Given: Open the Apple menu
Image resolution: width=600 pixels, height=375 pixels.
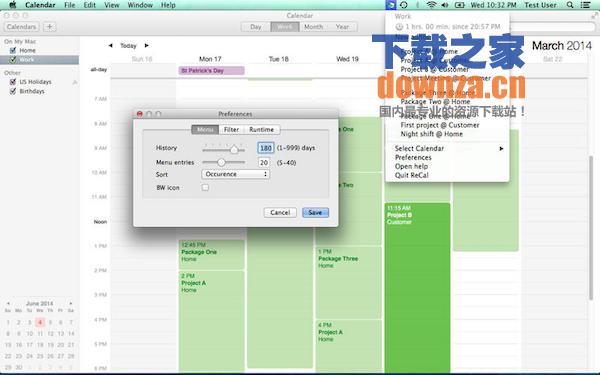Looking at the screenshot, I should (13, 5).
